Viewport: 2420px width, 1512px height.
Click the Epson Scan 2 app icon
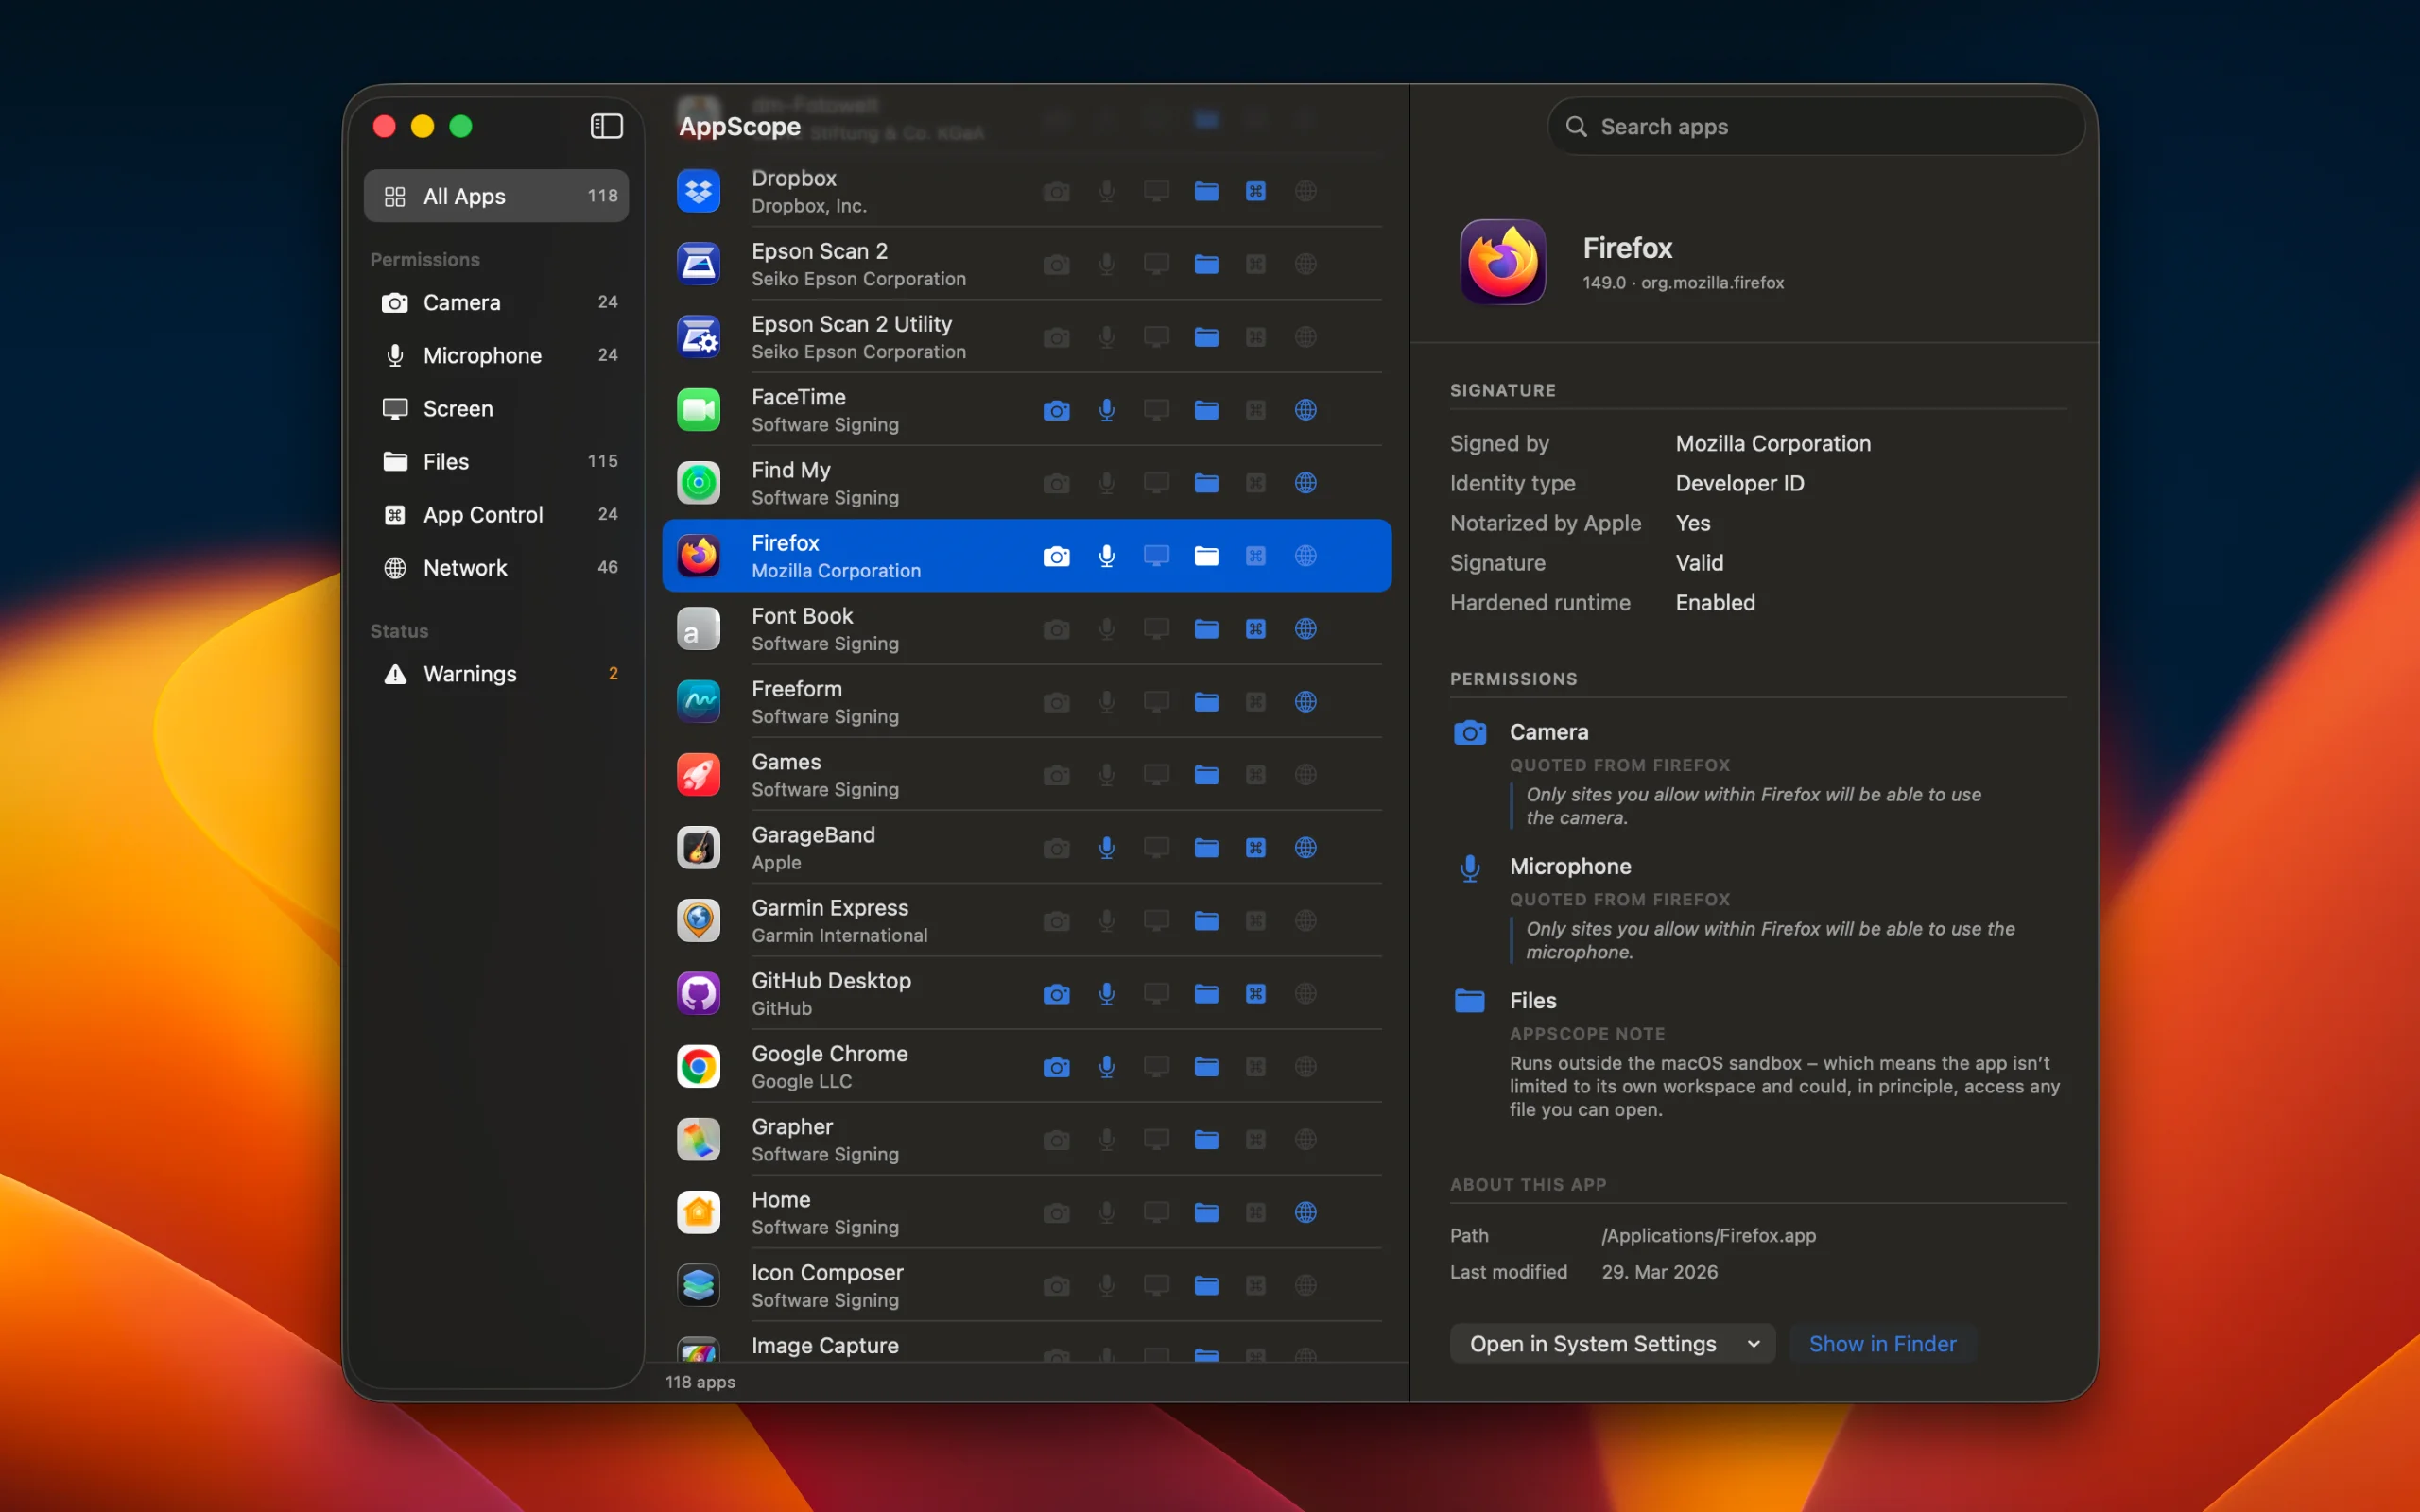(698, 264)
